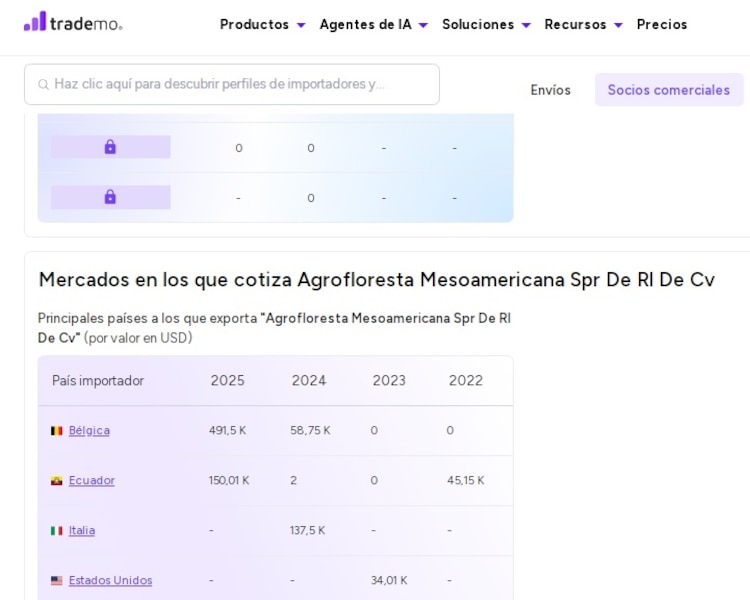Click Ecuador's 2024 value of 2
The image size is (750, 600).
pyautogui.click(x=293, y=480)
